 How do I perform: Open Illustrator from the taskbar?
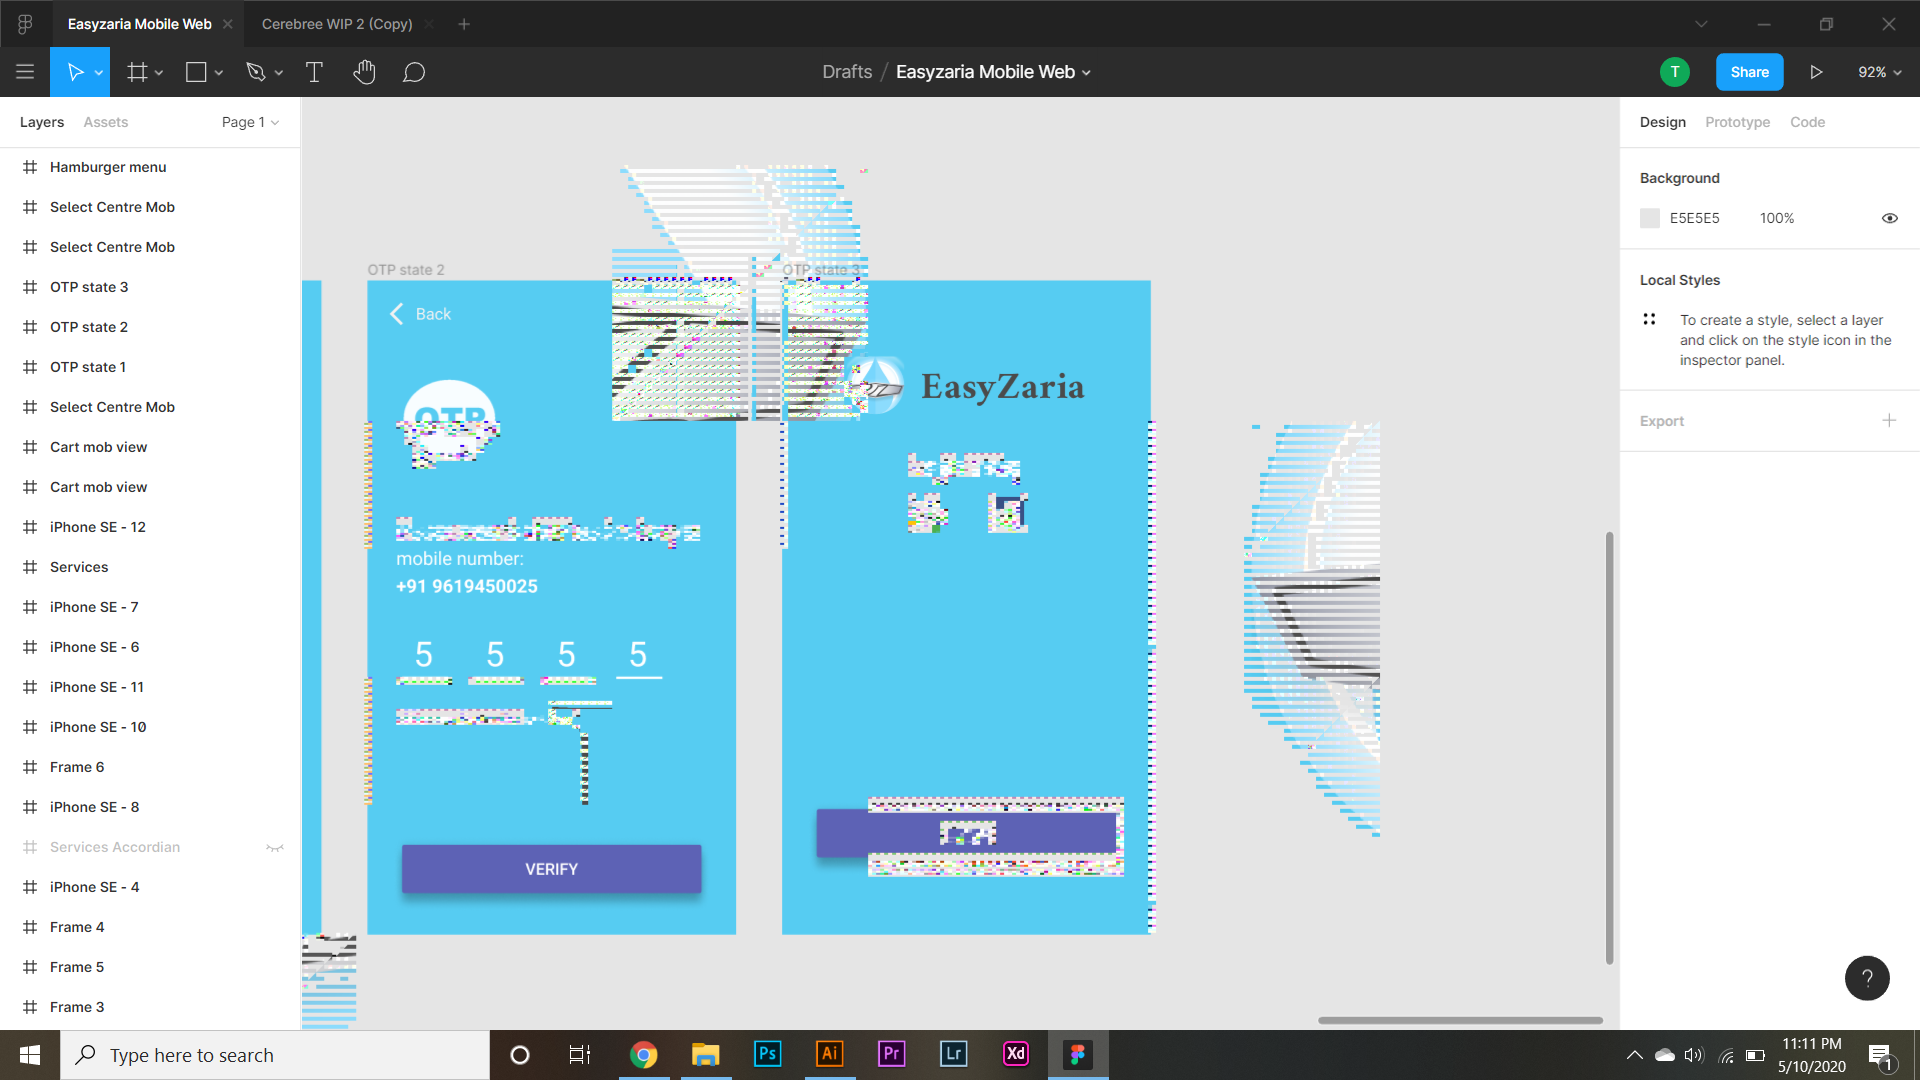(x=829, y=1054)
